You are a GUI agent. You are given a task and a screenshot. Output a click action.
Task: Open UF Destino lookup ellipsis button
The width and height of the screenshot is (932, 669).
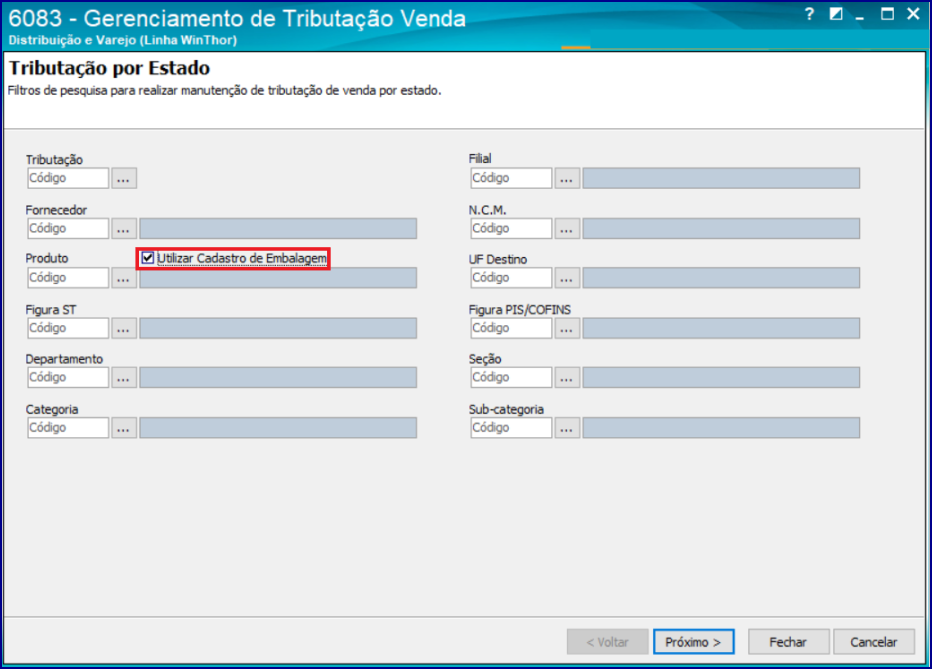tap(567, 278)
